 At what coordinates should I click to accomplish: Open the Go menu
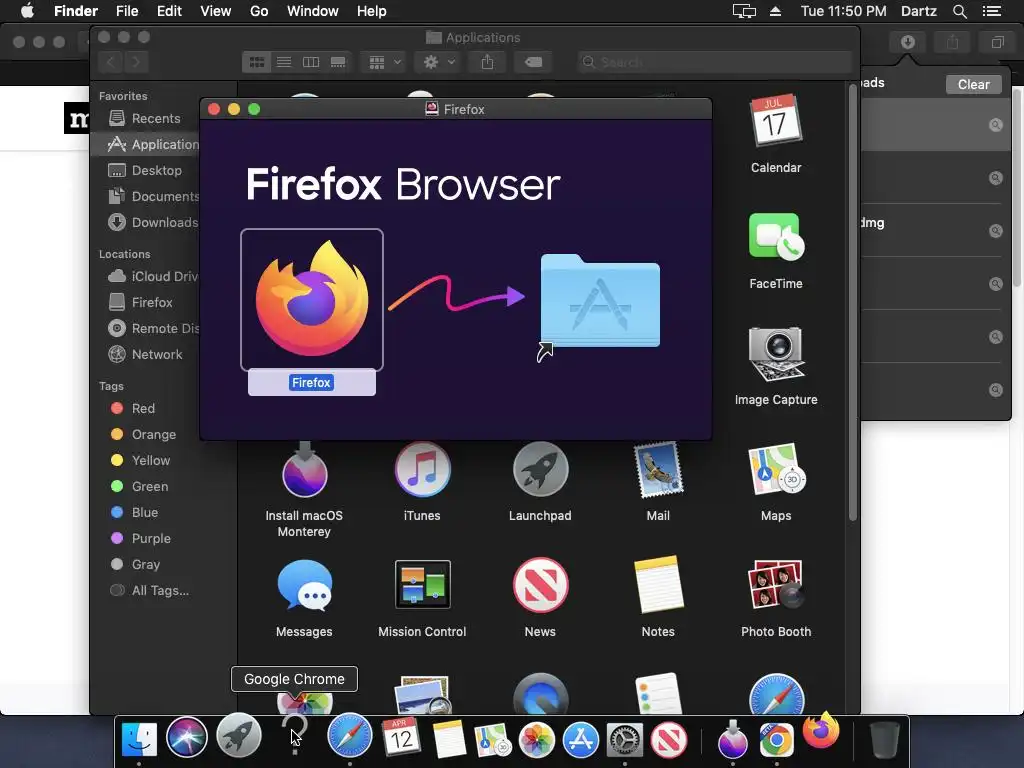pos(259,11)
